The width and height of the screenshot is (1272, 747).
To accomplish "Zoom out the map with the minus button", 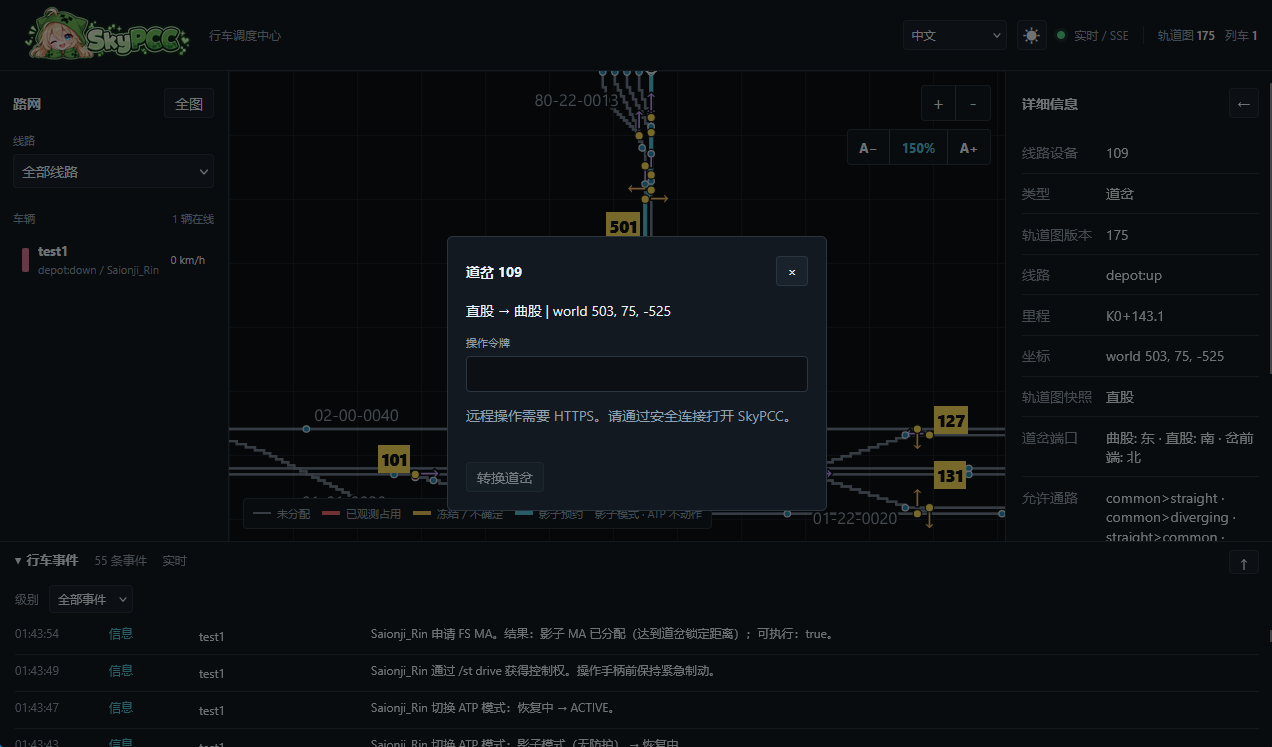I will click(x=973, y=104).
